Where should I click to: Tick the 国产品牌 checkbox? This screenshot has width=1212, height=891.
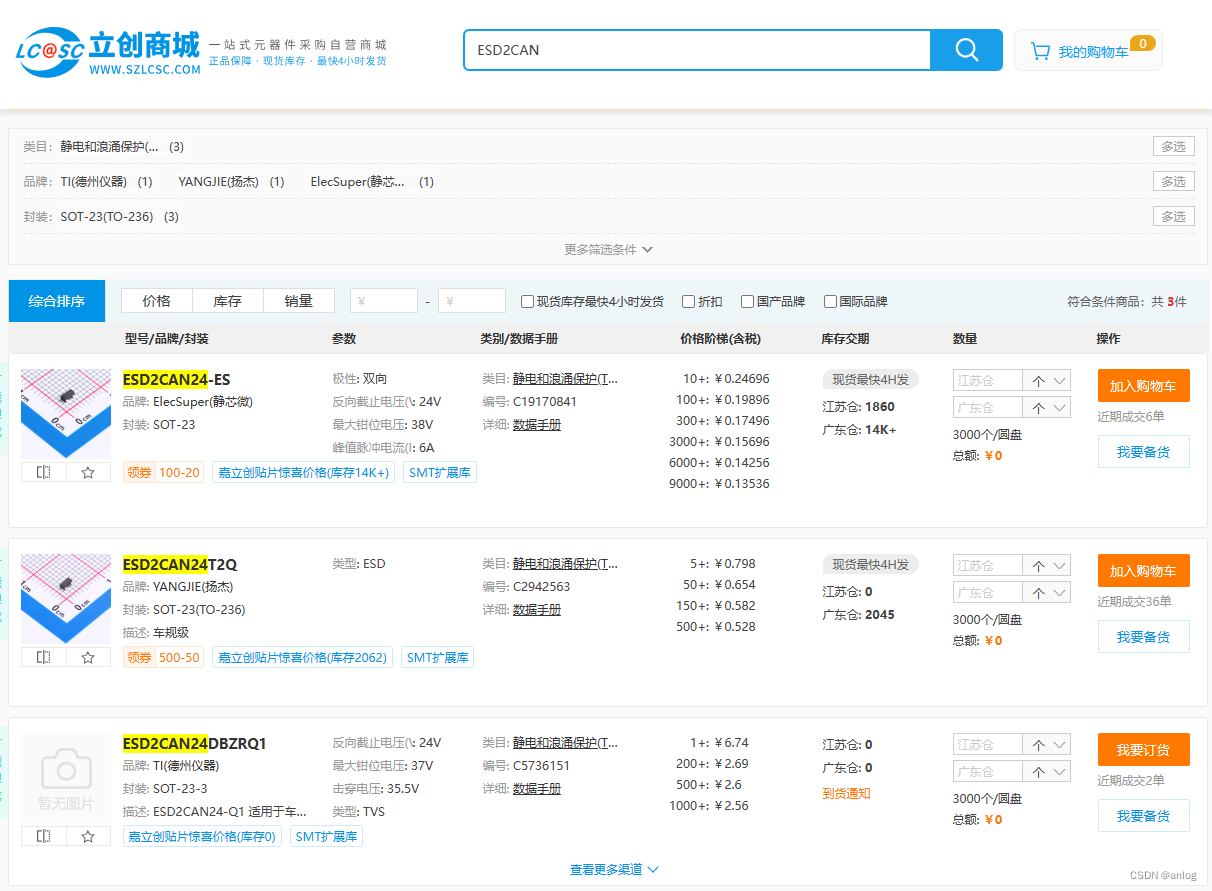(747, 301)
